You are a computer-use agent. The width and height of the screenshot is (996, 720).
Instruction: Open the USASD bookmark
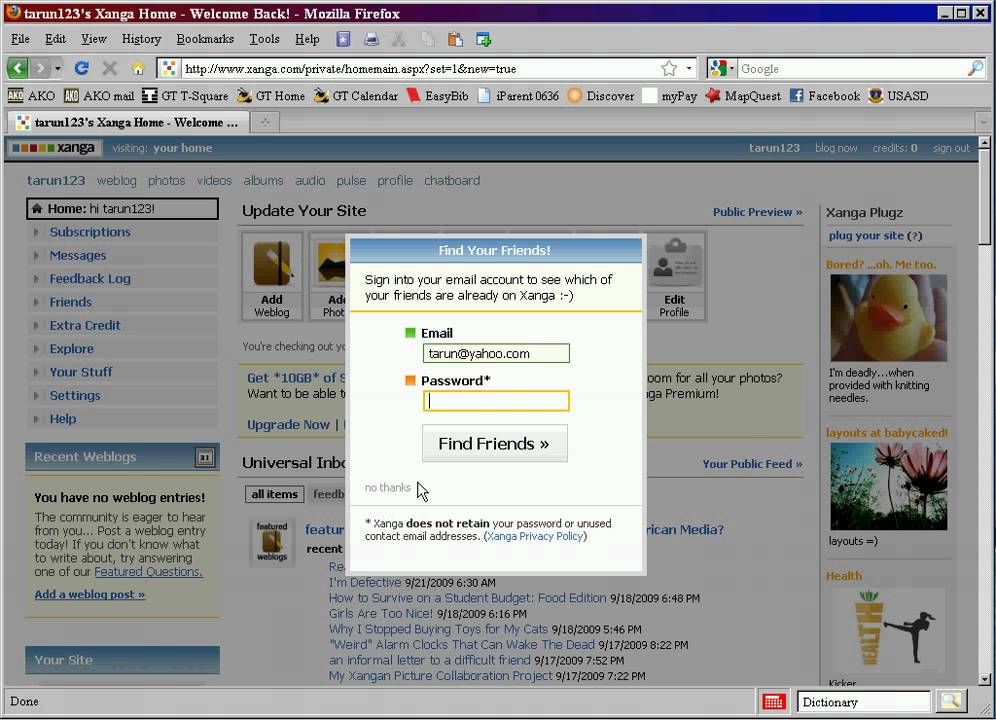tap(898, 96)
